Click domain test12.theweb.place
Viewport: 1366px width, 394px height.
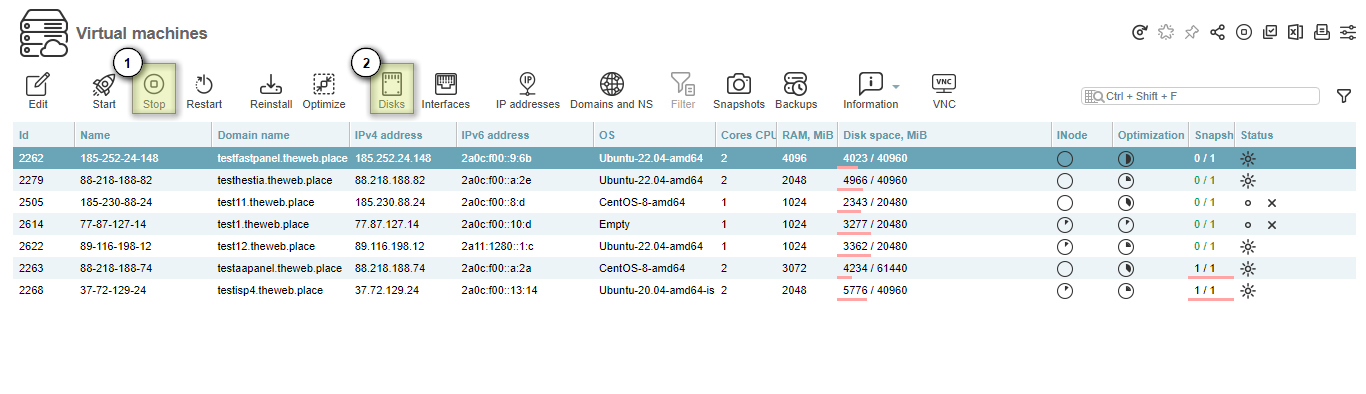pos(266,246)
